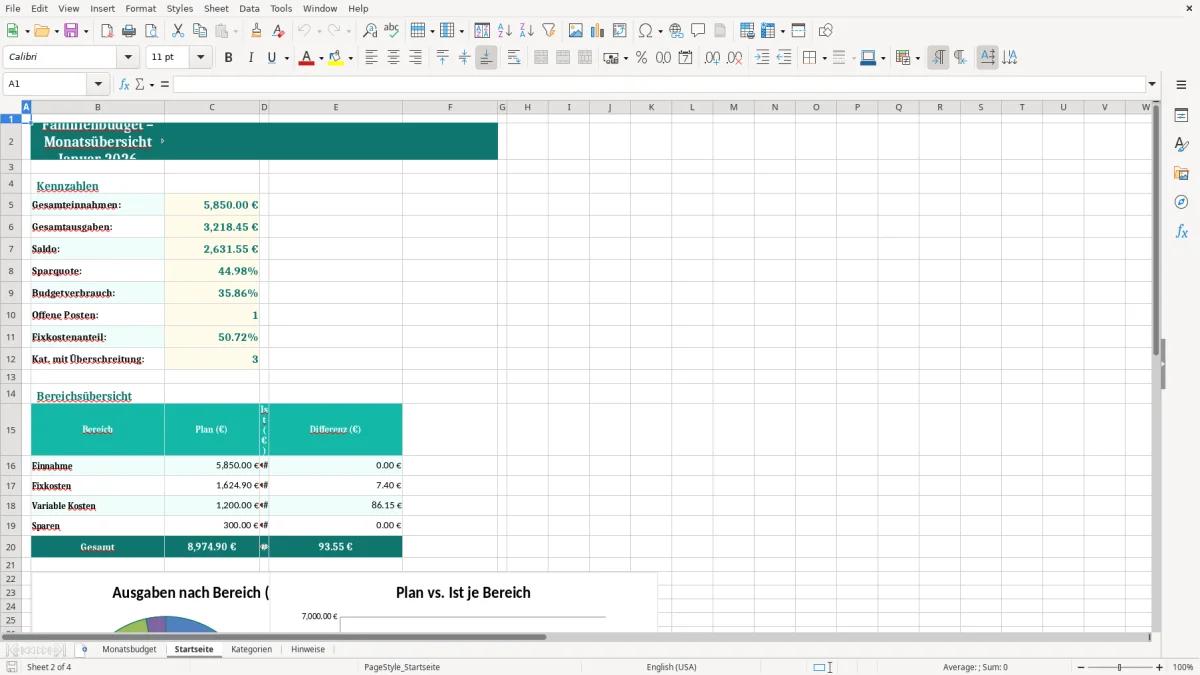Image resolution: width=1200 pixels, height=675 pixels.
Task: Click Define Print Area icon
Action: (x=747, y=31)
